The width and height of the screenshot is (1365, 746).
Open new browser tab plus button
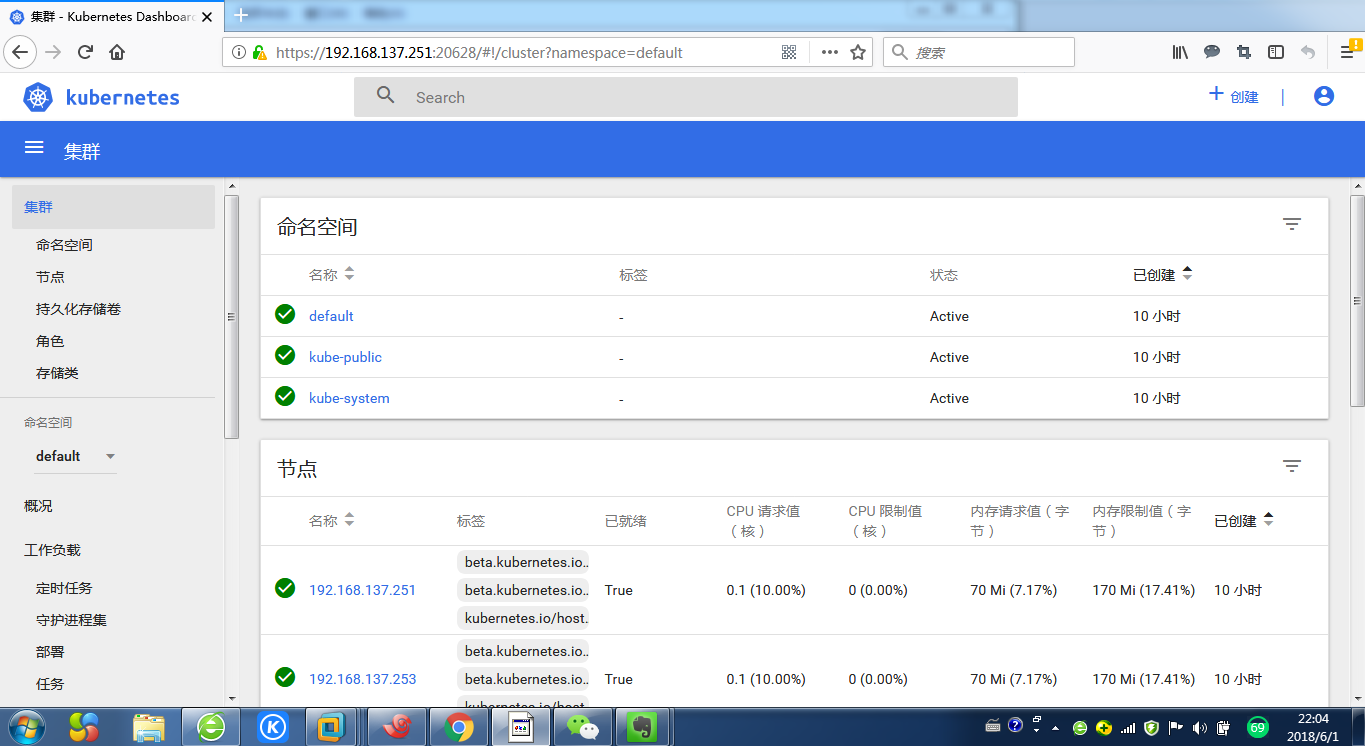coord(241,15)
